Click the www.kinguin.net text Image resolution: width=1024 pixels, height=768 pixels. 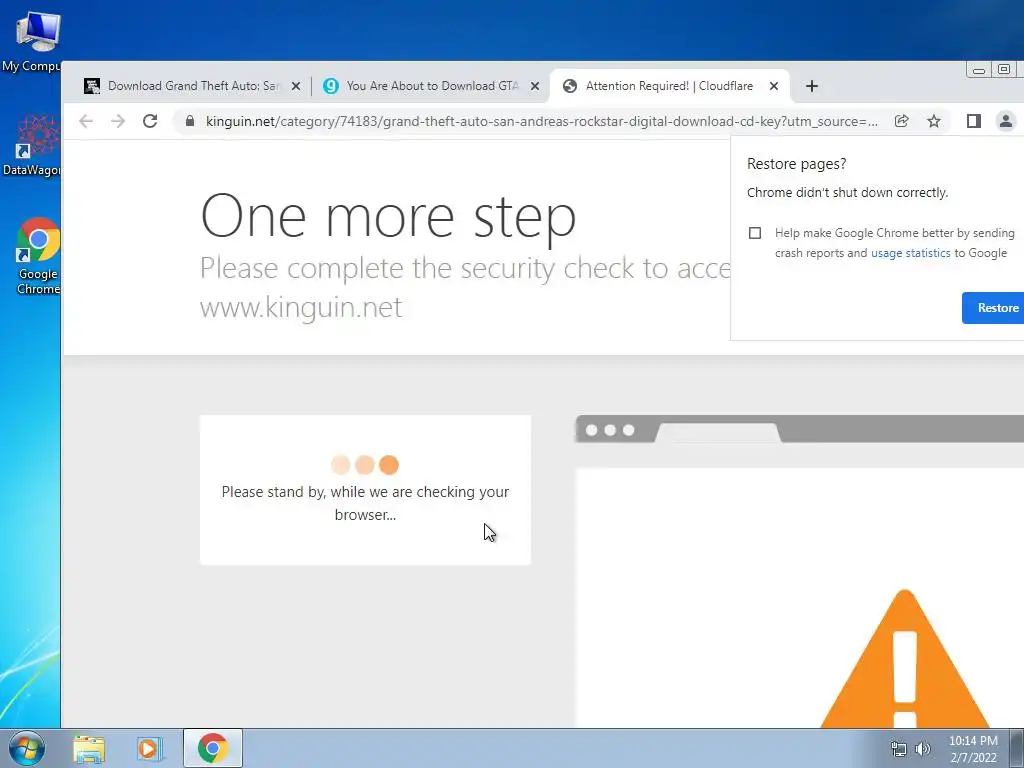click(301, 307)
